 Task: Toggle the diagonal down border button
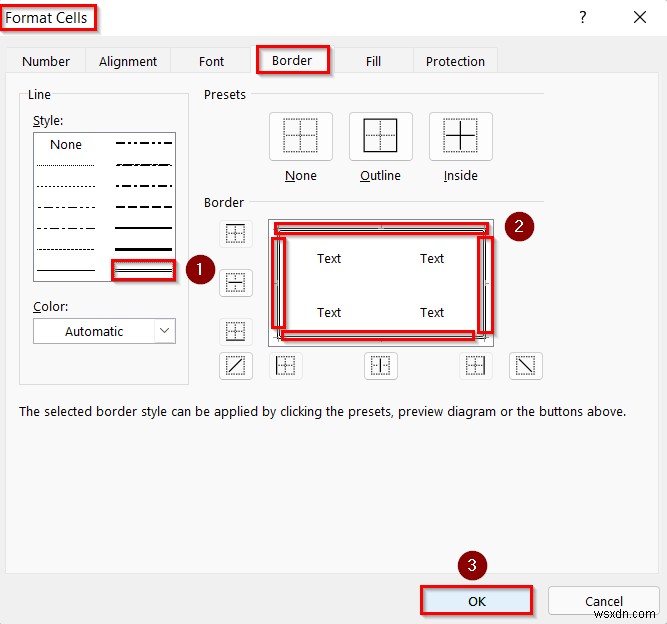coord(526,366)
